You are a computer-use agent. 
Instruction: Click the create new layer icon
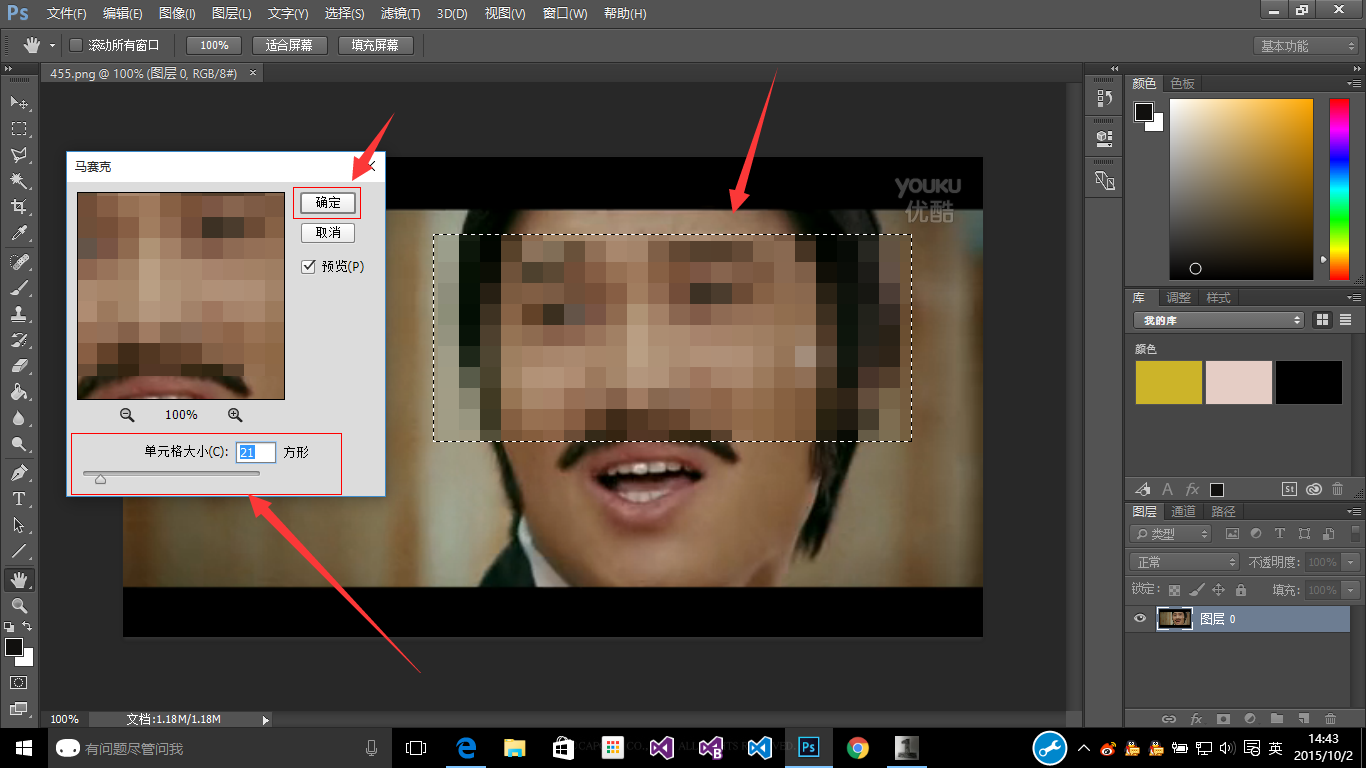(x=1303, y=719)
